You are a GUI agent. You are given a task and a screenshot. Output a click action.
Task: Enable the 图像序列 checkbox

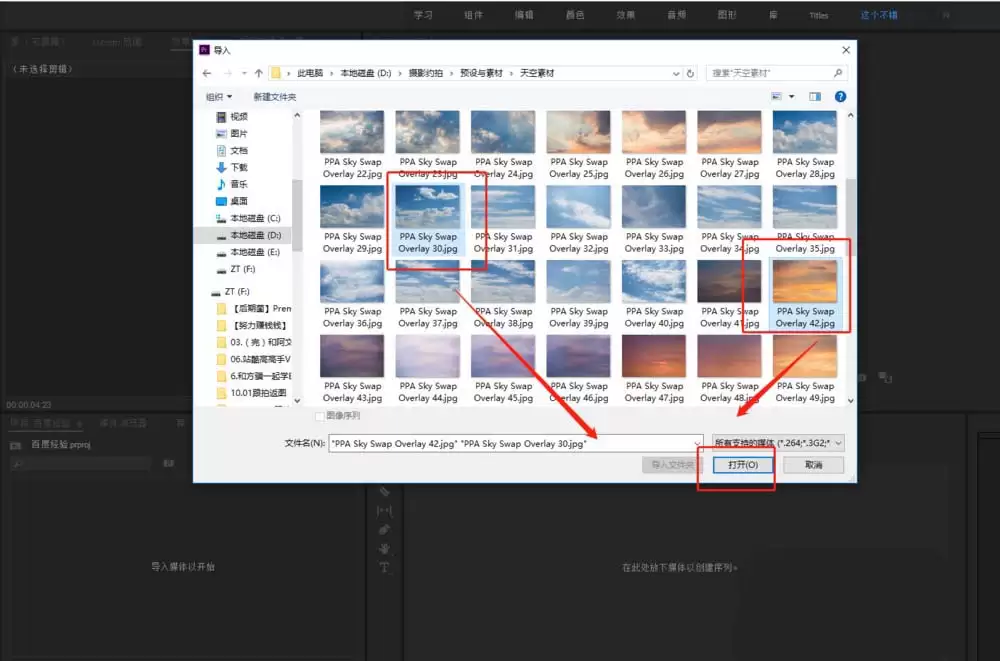click(320, 416)
